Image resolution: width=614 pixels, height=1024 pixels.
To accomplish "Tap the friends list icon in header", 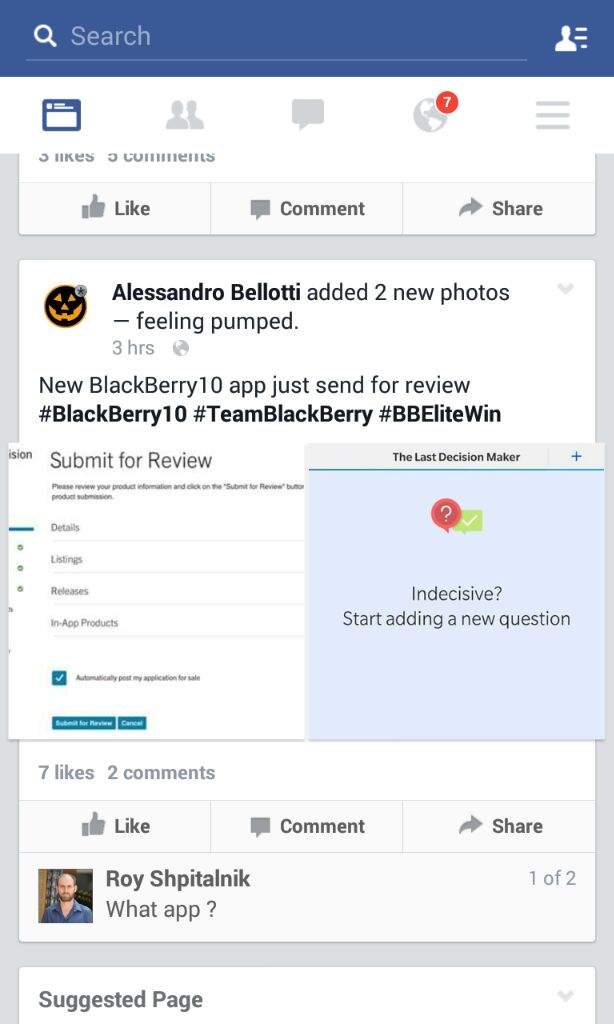I will [571, 38].
